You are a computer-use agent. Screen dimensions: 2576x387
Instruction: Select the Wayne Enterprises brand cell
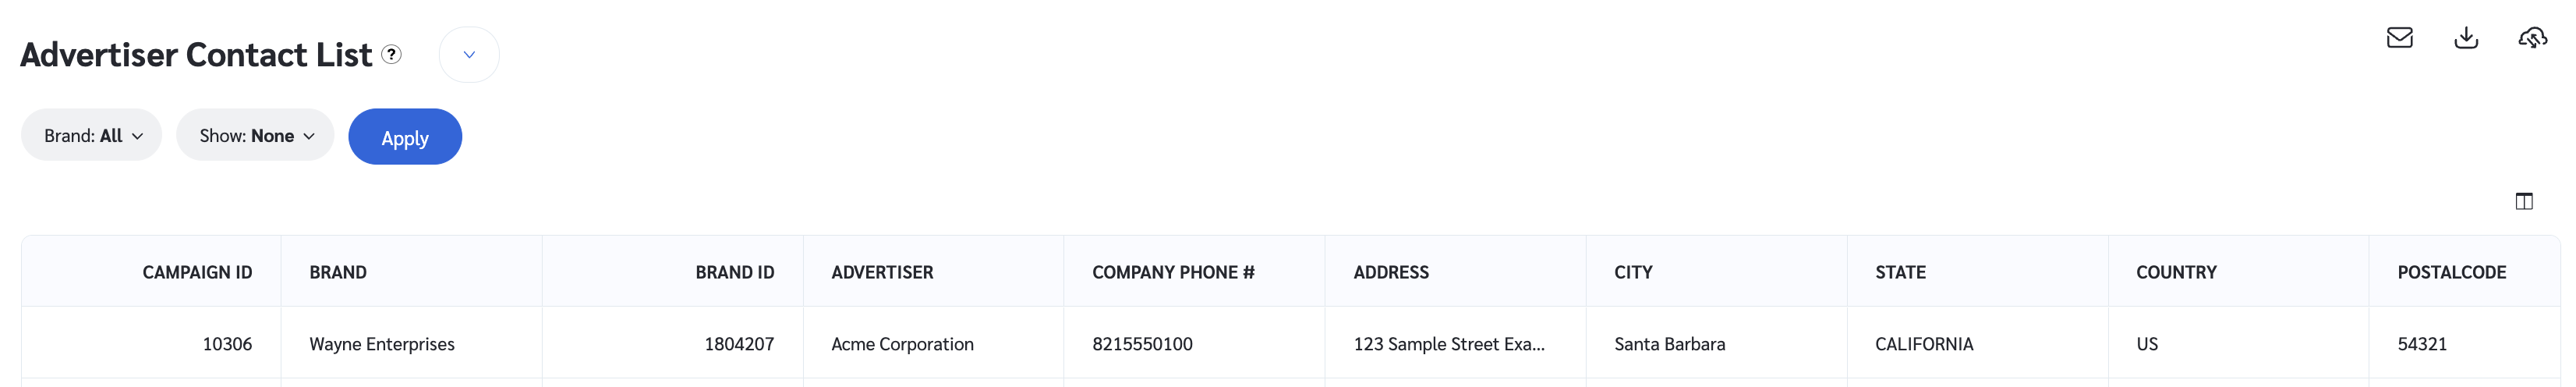[x=382, y=344]
